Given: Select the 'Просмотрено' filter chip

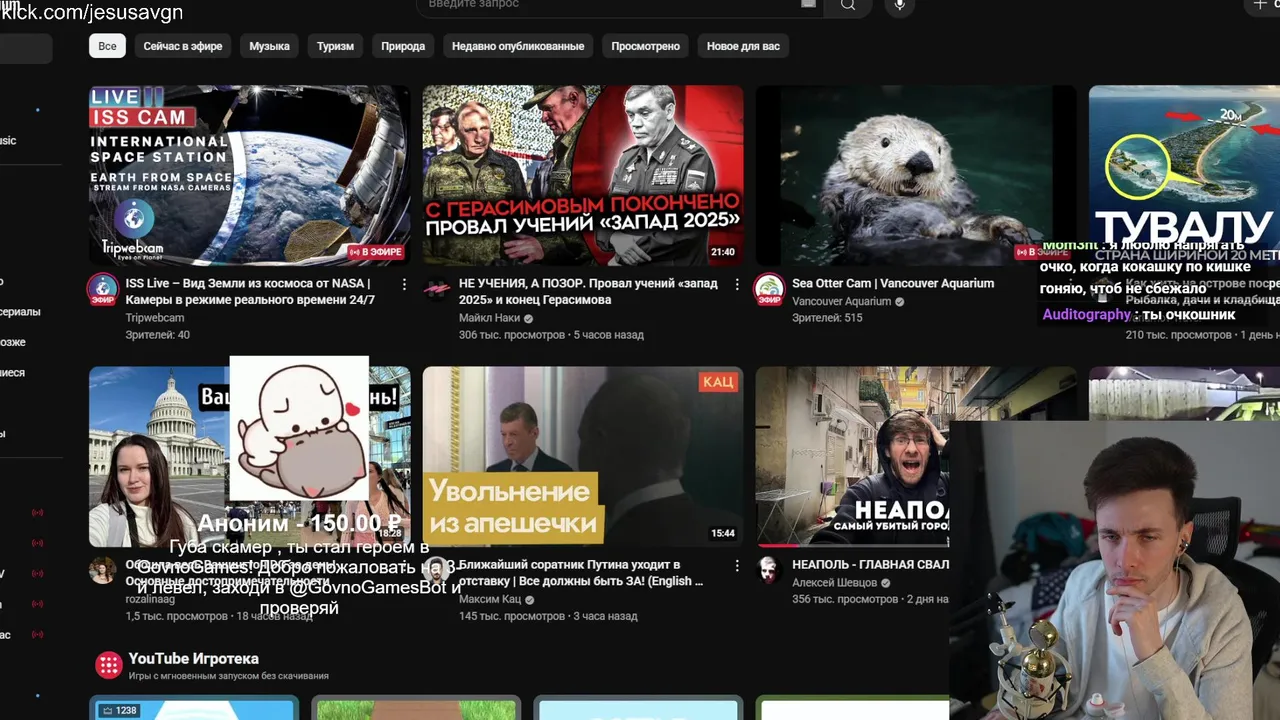Looking at the screenshot, I should pos(645,46).
